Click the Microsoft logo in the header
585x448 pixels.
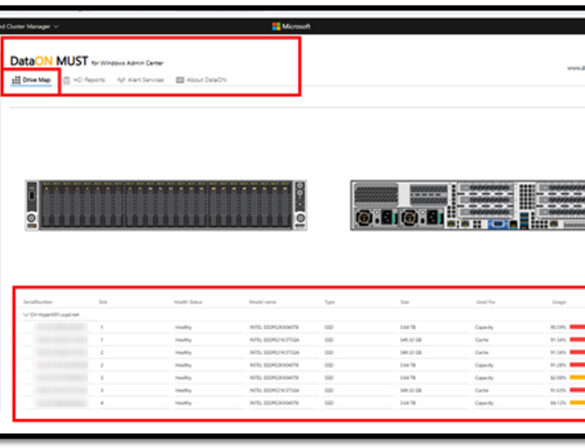[291, 26]
